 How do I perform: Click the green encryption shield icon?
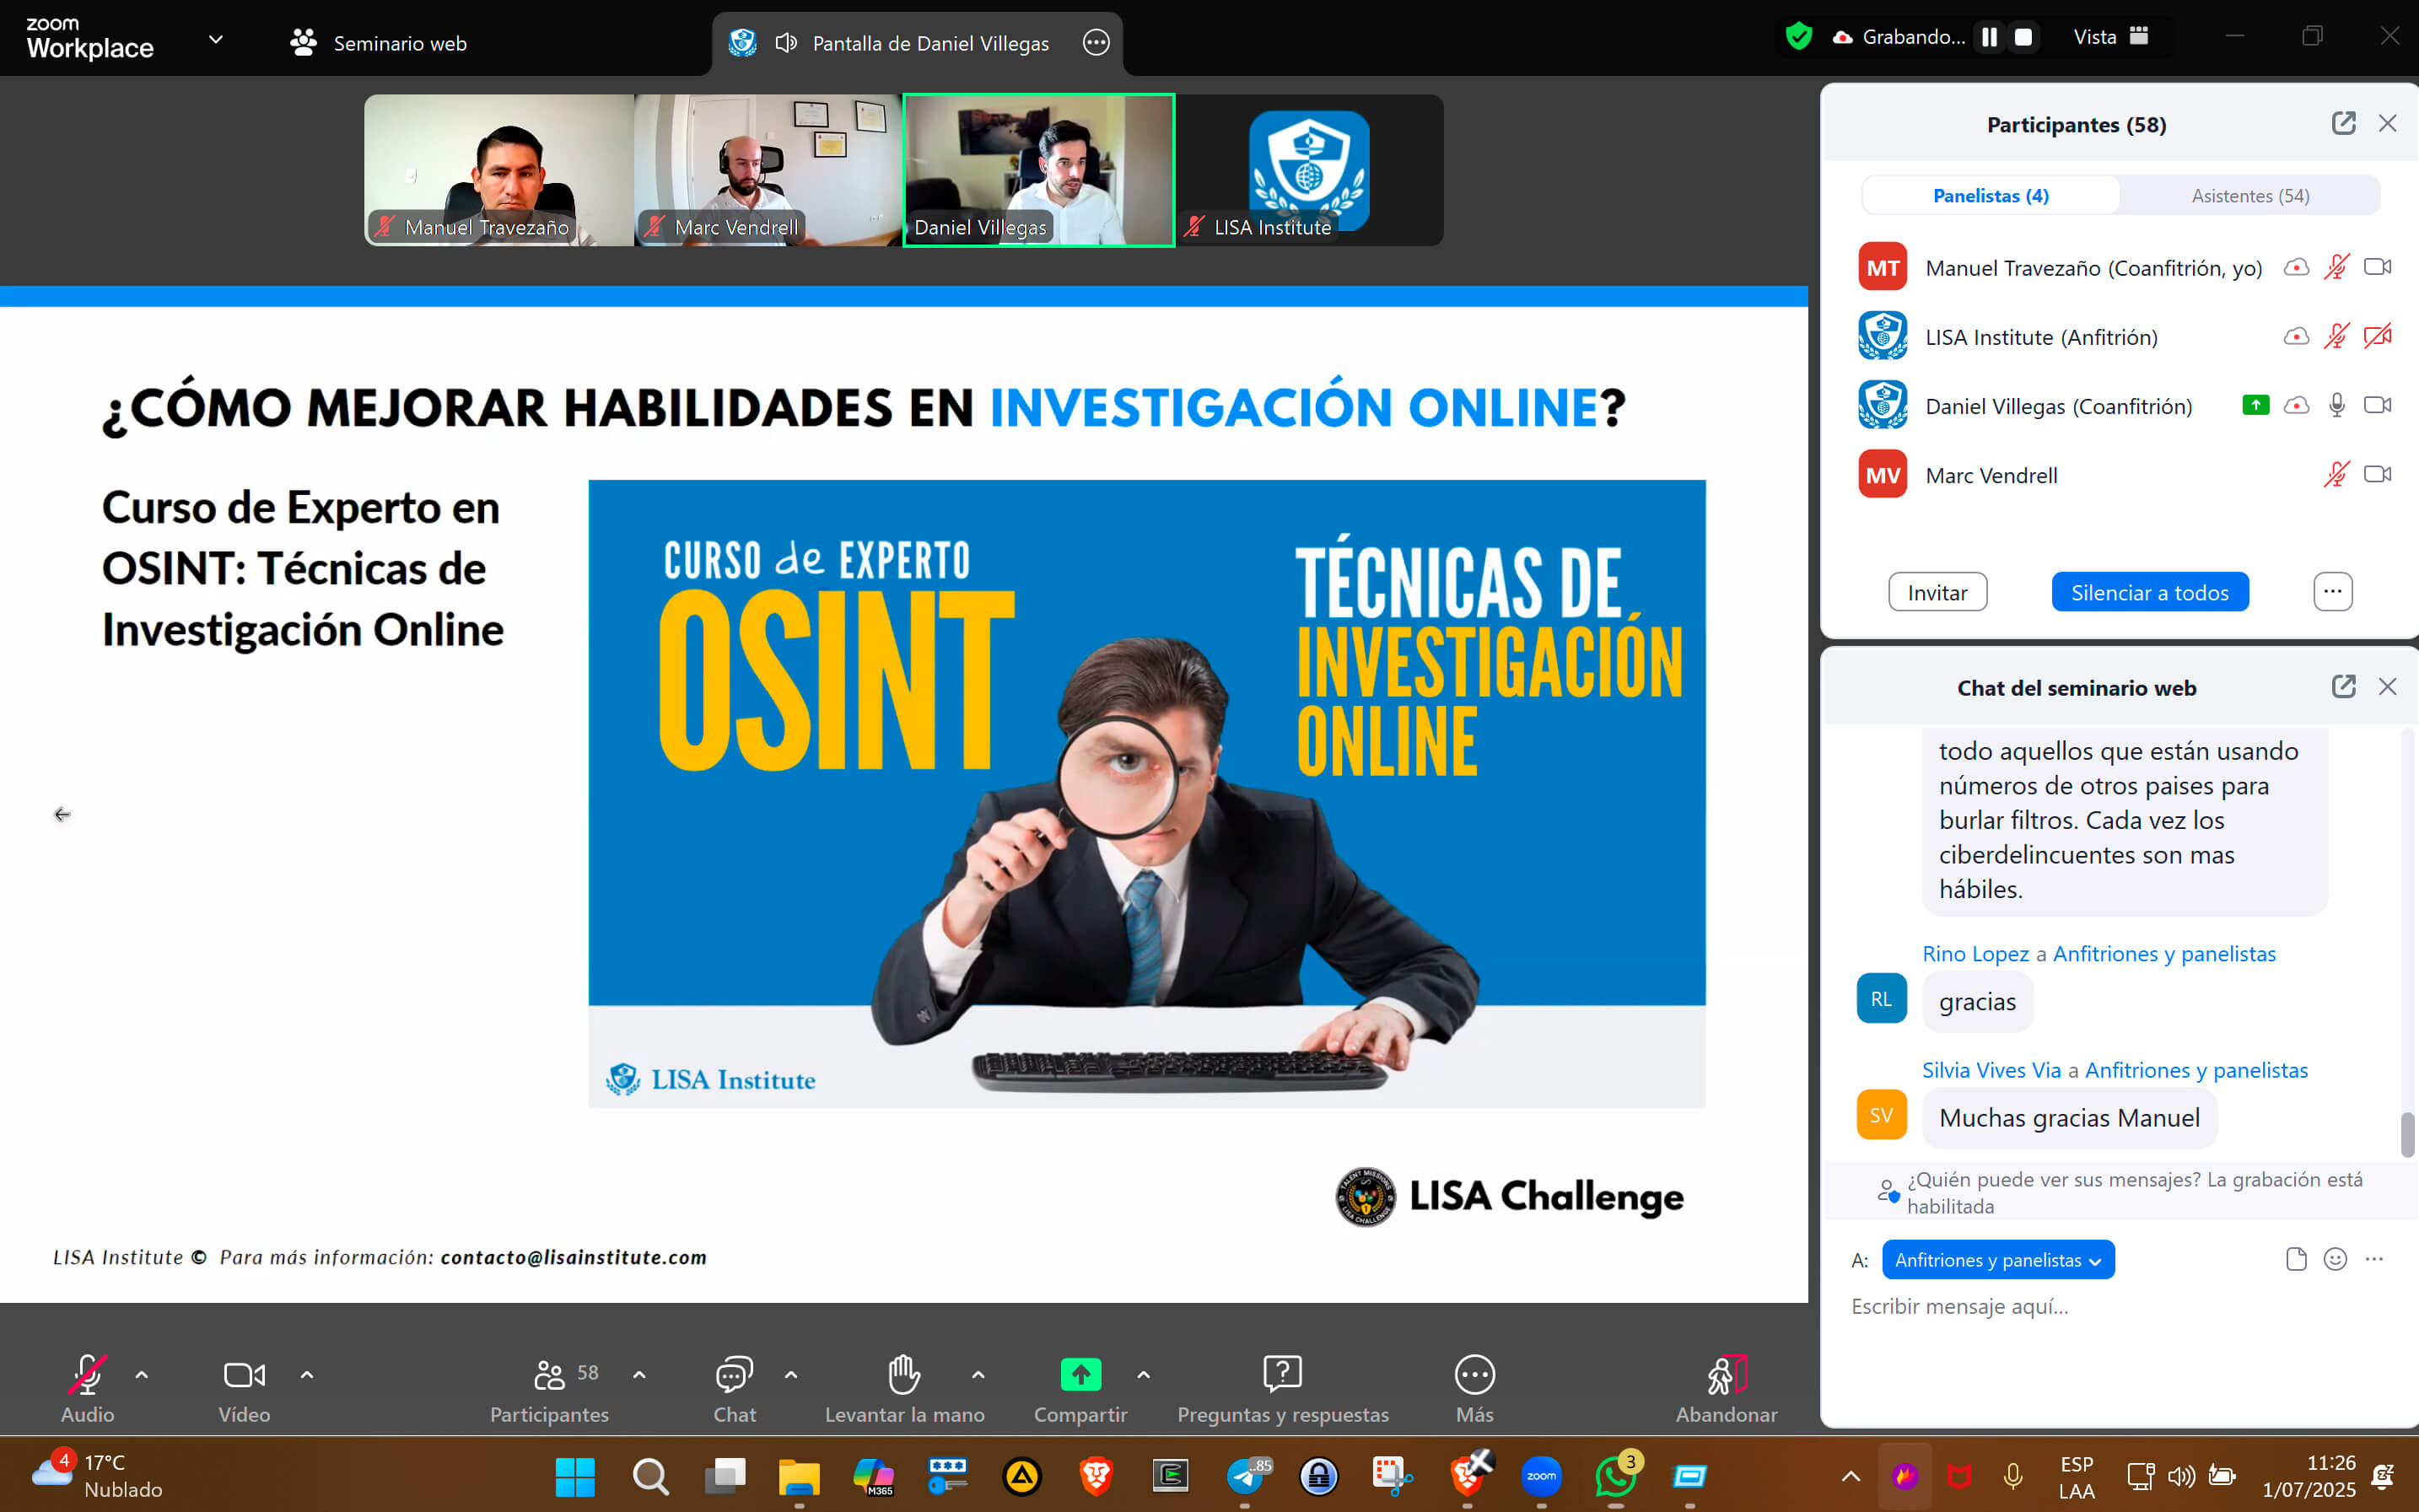click(1798, 37)
